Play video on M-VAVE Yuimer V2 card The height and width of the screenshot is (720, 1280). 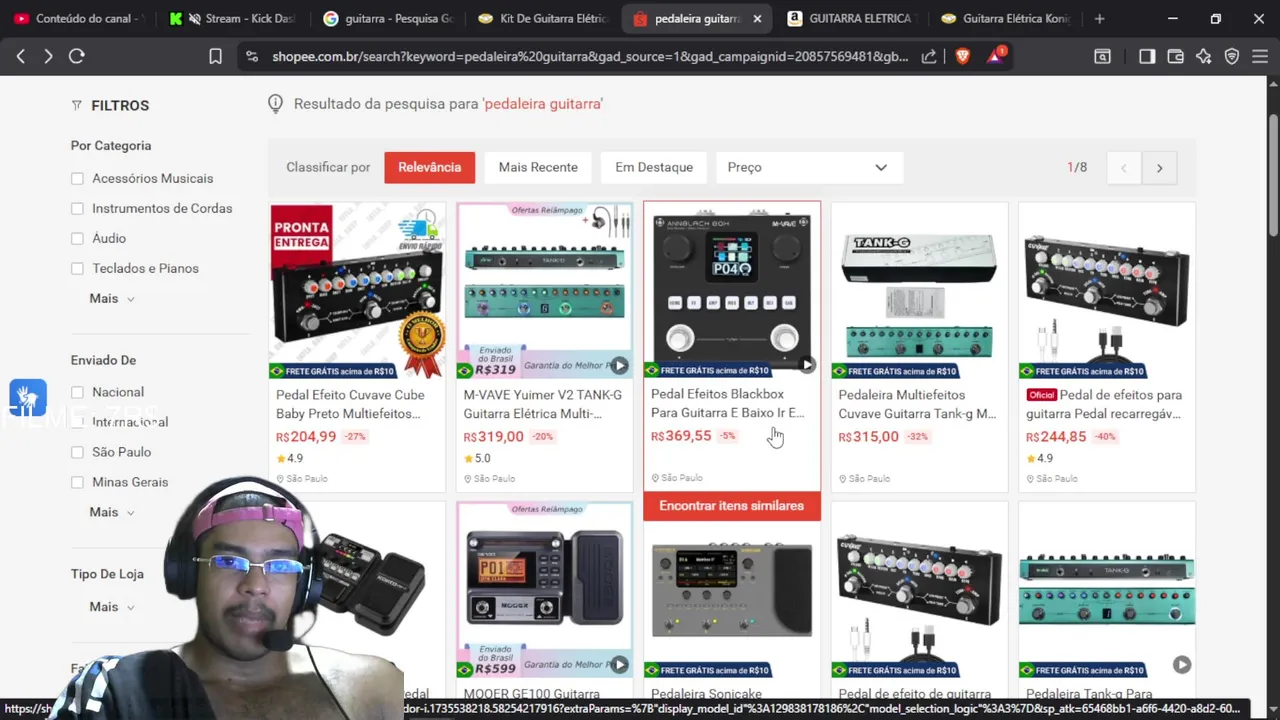(620, 365)
